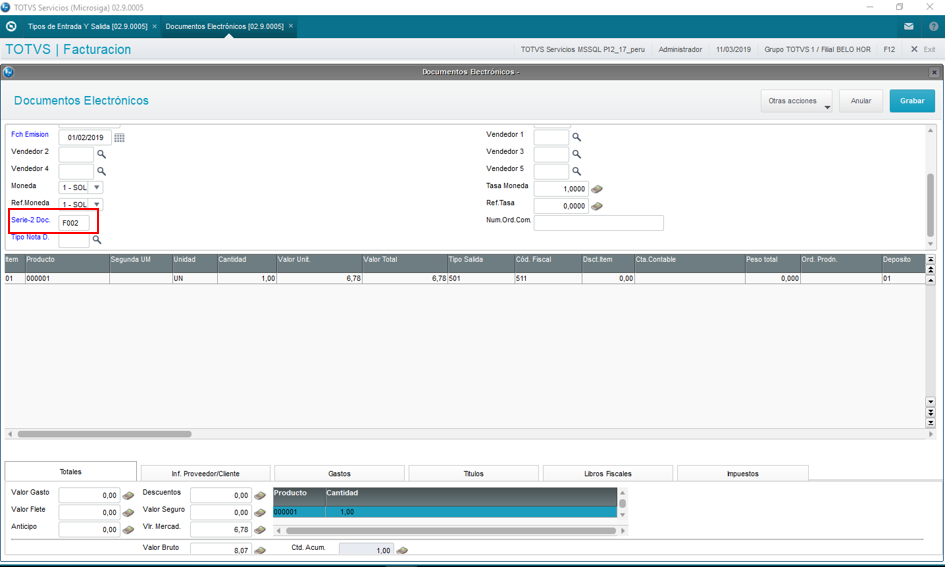This screenshot has height=567, width=945.
Task: Open lookup for Tipo Nota D.
Action: [x=96, y=240]
